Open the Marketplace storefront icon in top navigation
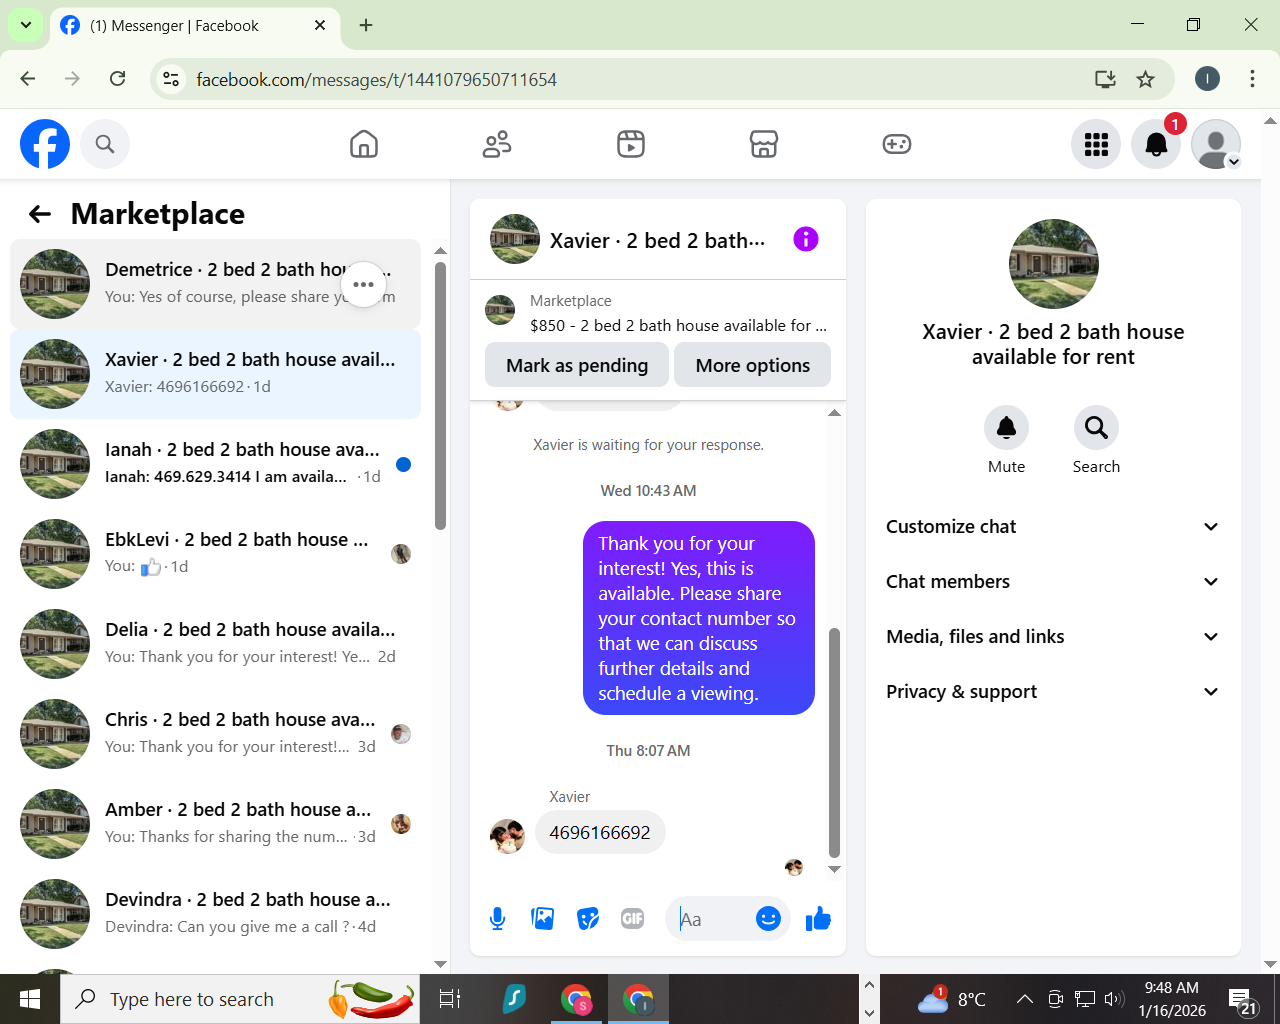 click(764, 144)
